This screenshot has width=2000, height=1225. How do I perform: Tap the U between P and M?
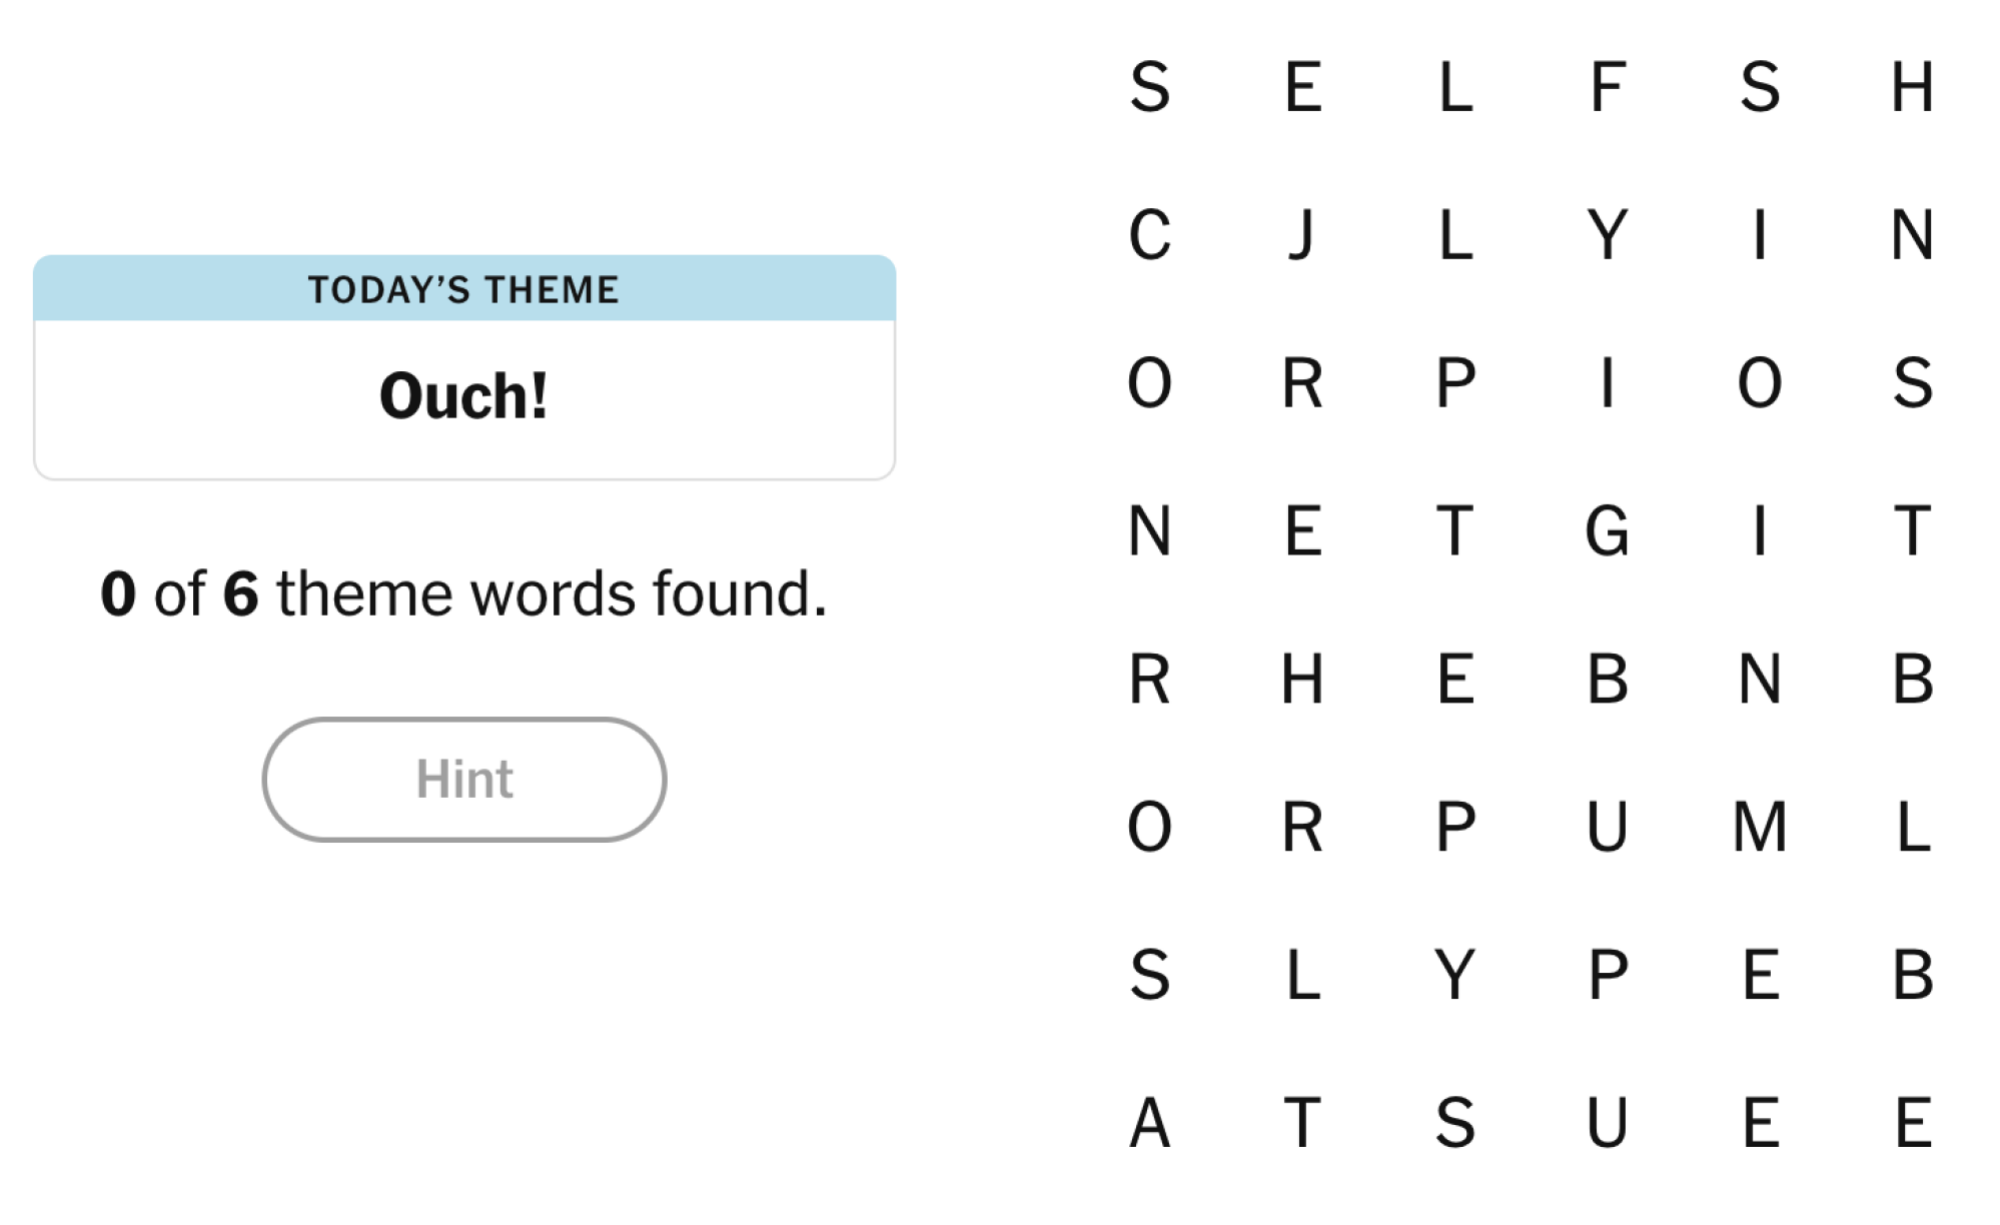1607,827
